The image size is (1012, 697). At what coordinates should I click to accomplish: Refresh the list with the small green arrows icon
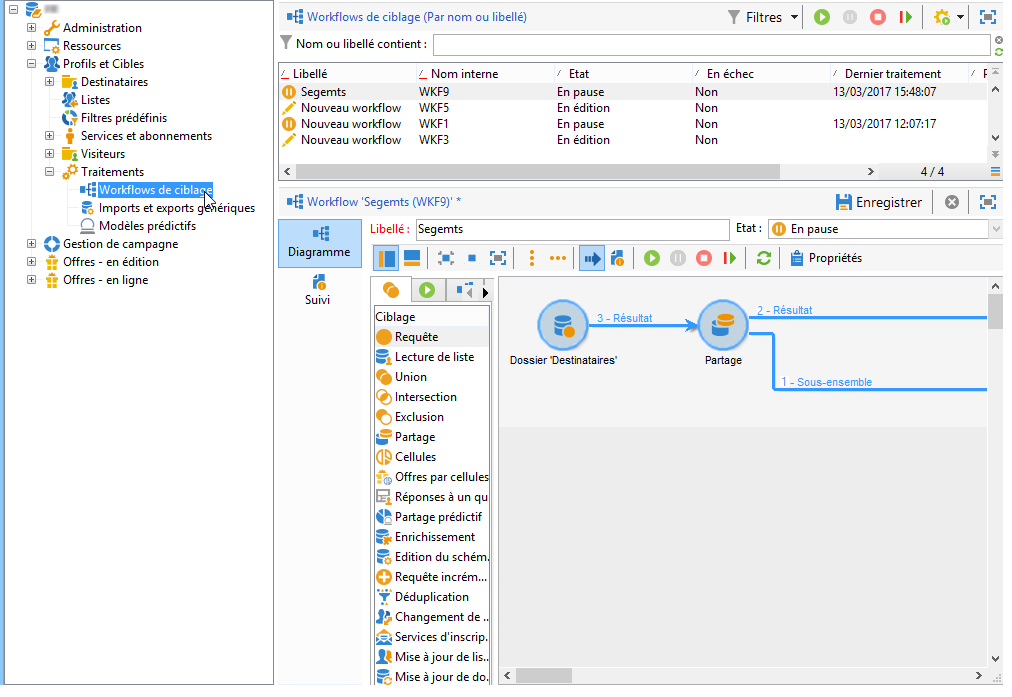click(x=998, y=52)
